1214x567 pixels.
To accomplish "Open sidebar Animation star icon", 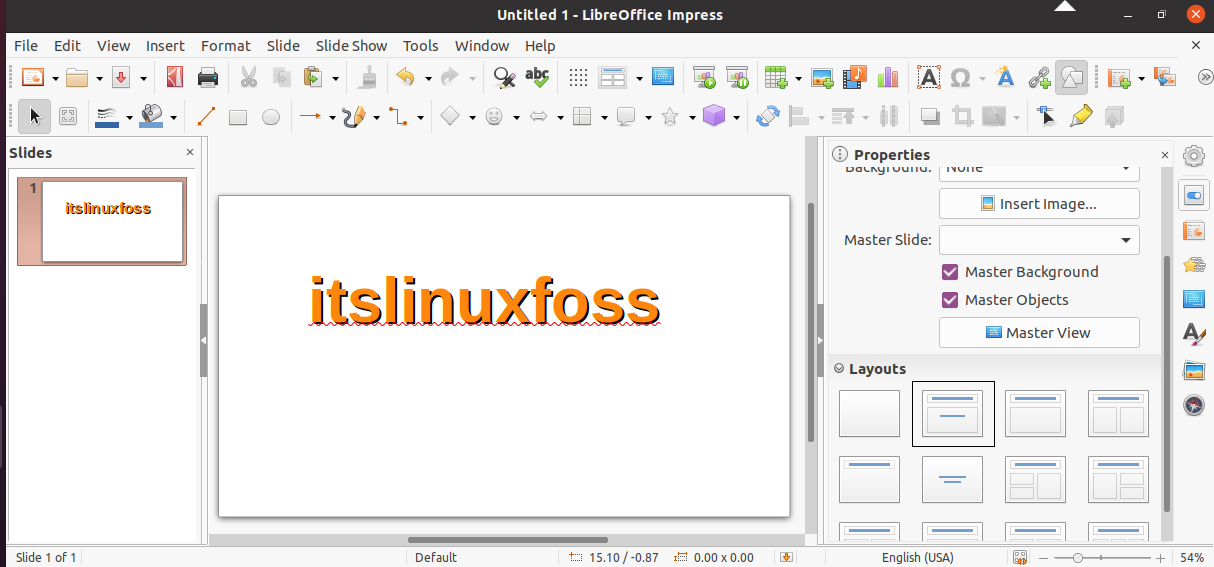I will [1194, 265].
